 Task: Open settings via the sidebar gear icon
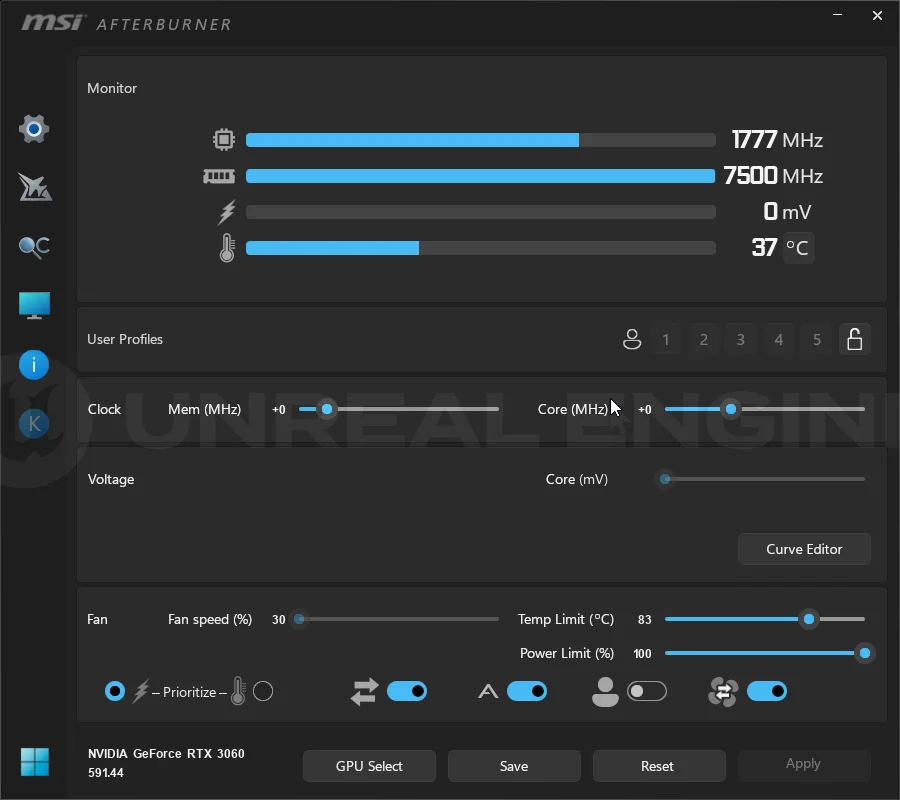point(34,129)
